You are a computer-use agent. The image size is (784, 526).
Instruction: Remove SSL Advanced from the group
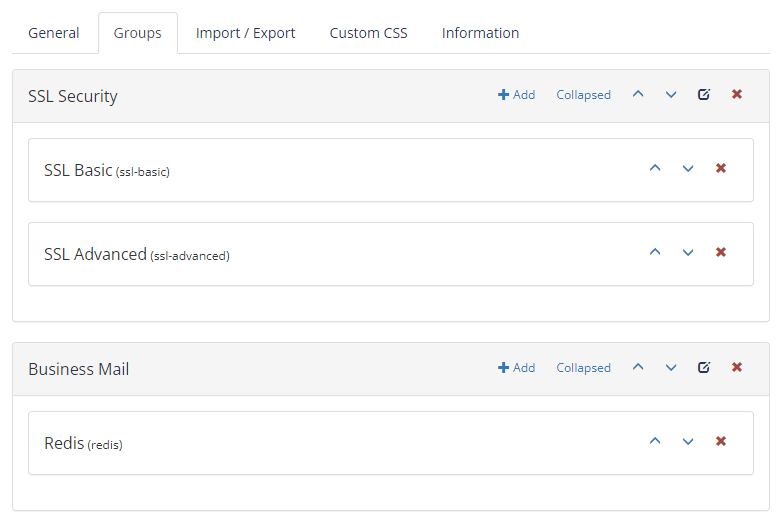[720, 252]
